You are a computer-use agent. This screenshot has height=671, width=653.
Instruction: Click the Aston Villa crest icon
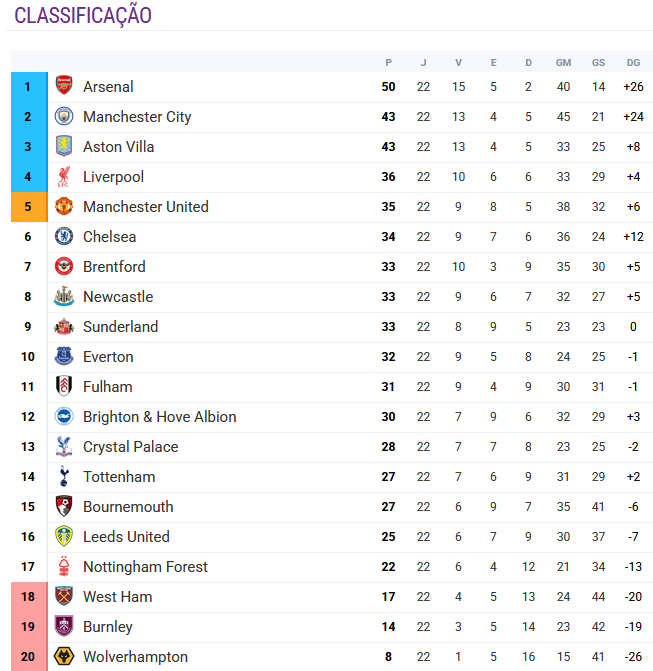coord(64,147)
